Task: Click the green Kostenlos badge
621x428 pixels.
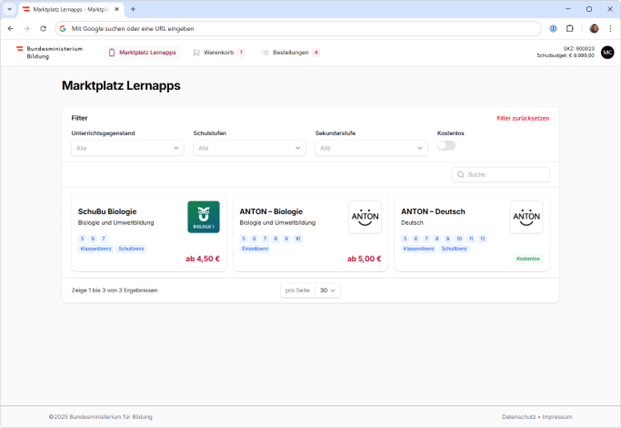Action: (x=528, y=259)
